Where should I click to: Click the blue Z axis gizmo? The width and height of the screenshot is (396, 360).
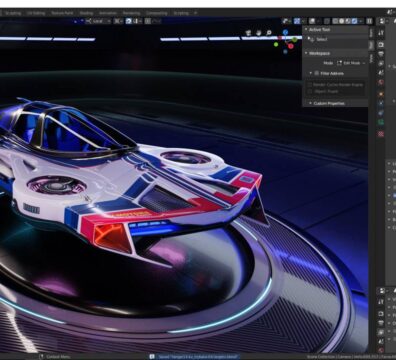point(286,32)
